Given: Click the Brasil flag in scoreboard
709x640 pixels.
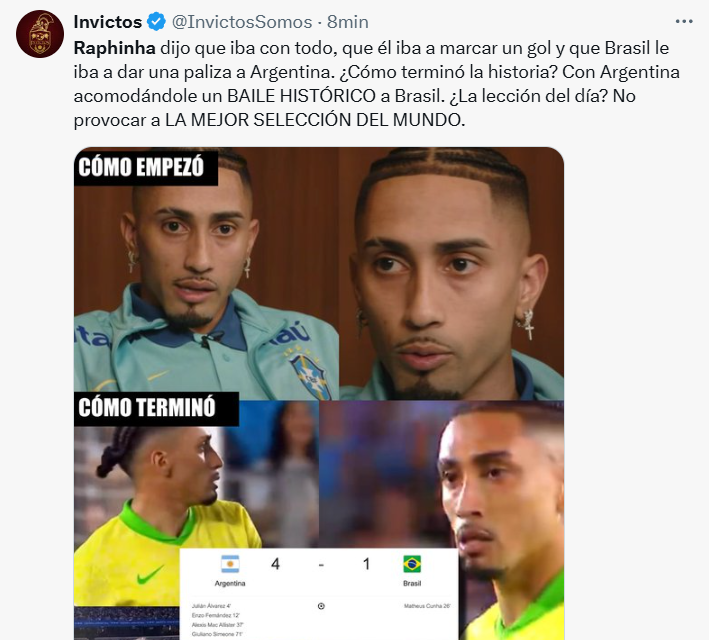Looking at the screenshot, I should 412,564.
